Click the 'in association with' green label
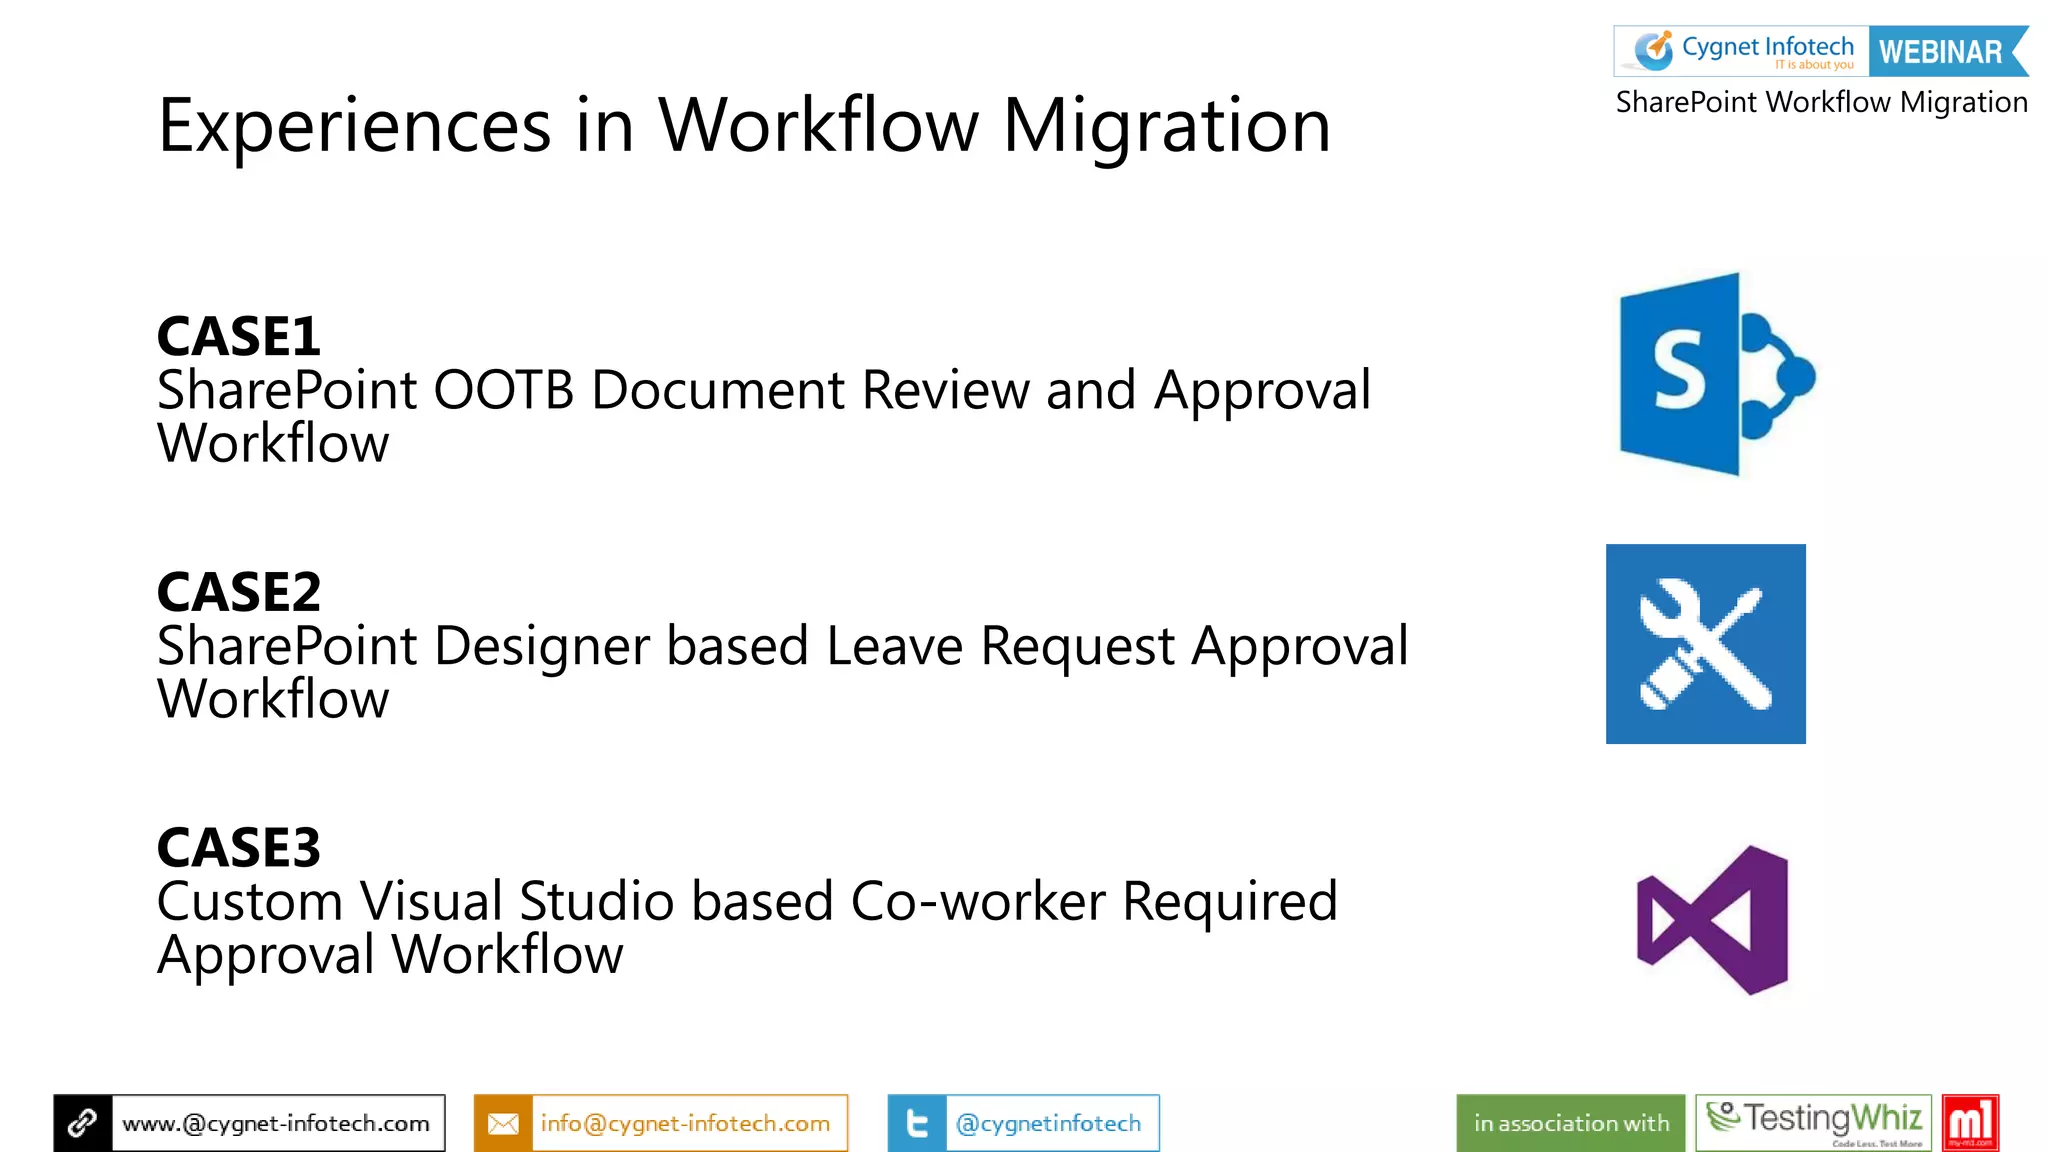The width and height of the screenshot is (2048, 1152). (x=1571, y=1123)
